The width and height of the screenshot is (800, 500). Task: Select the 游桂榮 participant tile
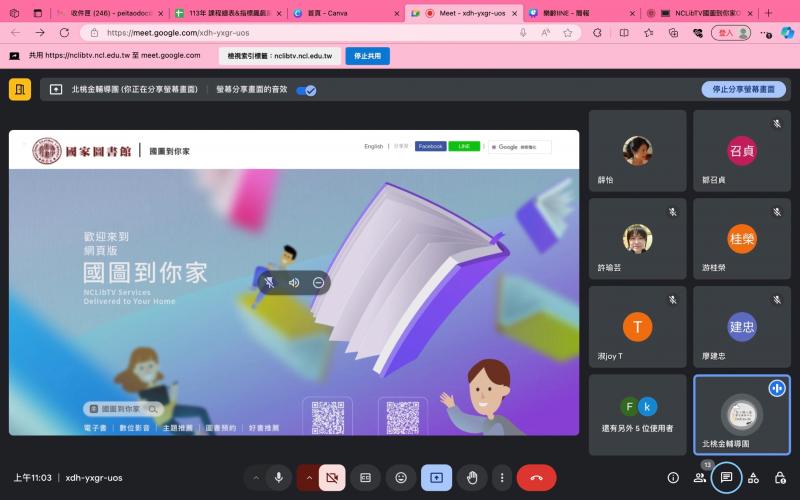(x=742, y=238)
